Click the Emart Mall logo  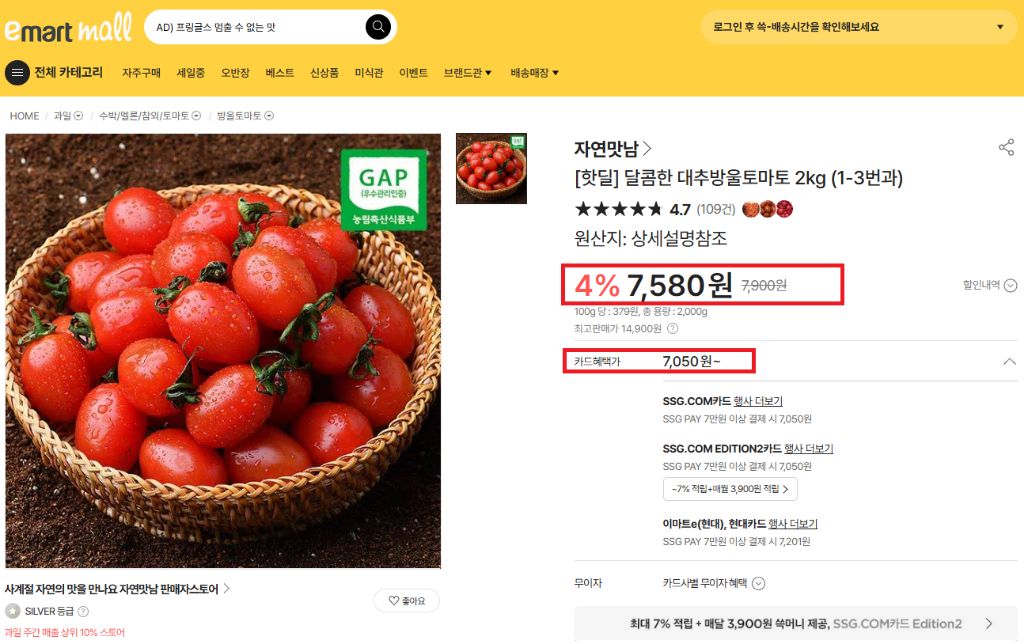[x=66, y=29]
